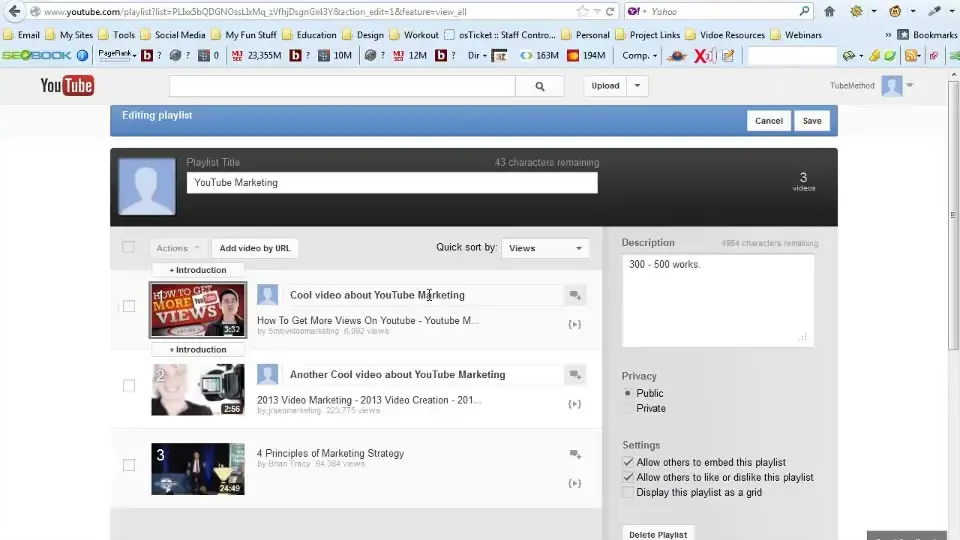Screen dimensions: 960x540
Task: Add note icon for Another Cool video
Action: coord(575,375)
